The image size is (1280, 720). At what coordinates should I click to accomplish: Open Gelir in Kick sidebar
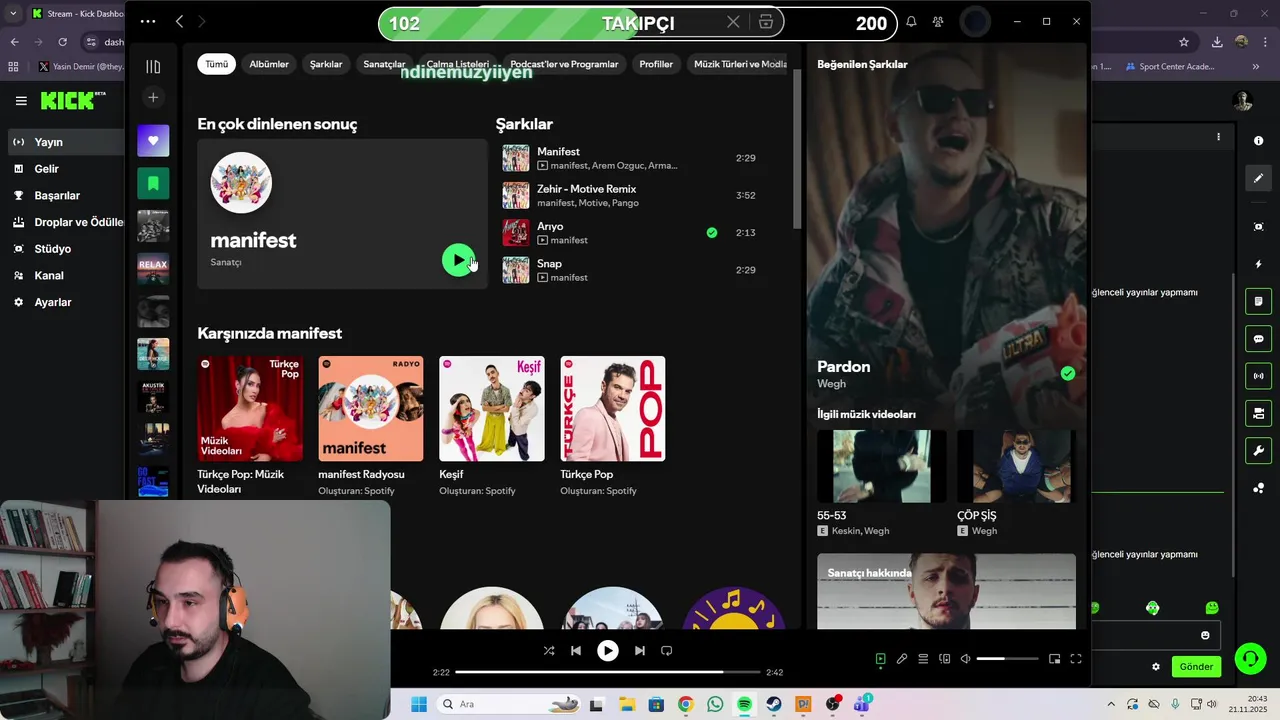[x=67, y=169]
